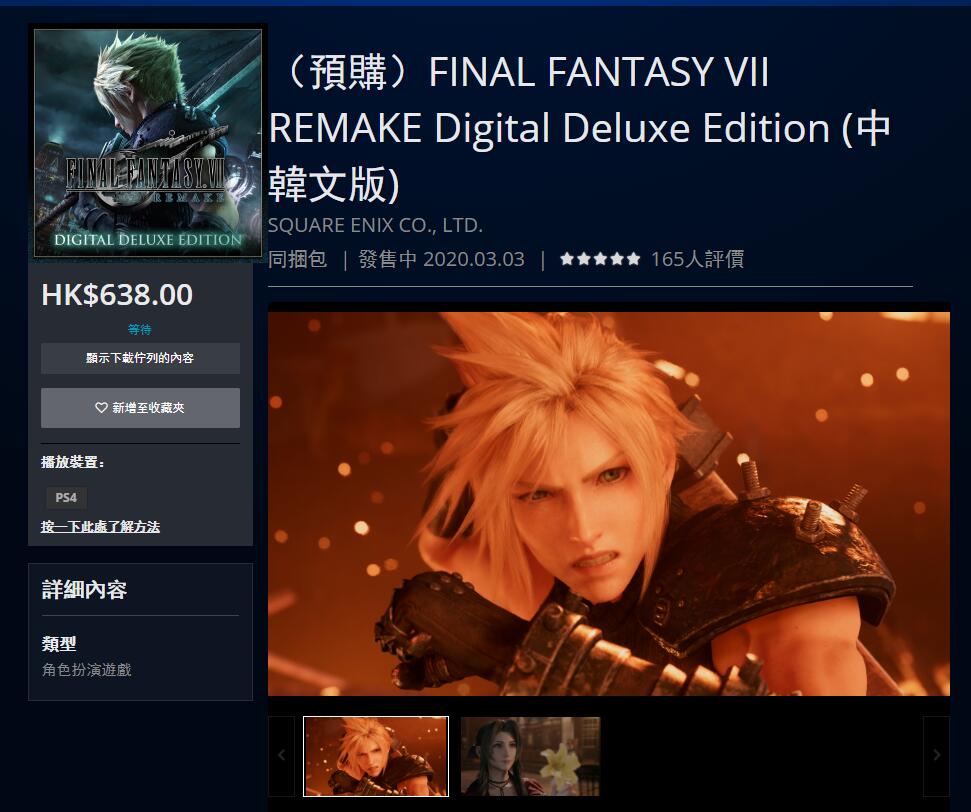Viewport: 971px width, 812px height.
Task: Select the Cloud screenshot thumbnail
Action: click(376, 756)
